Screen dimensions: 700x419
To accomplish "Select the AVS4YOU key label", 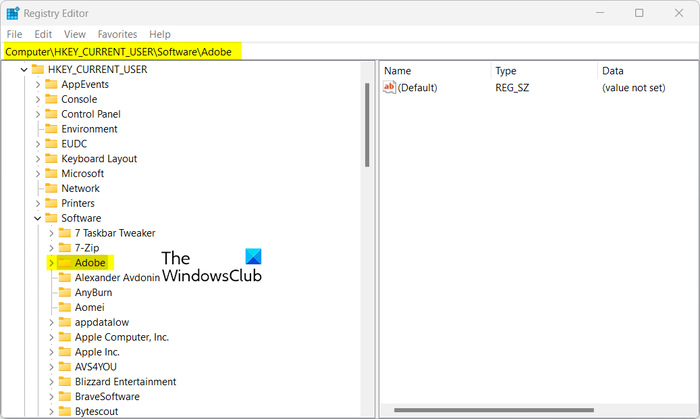I will (96, 367).
